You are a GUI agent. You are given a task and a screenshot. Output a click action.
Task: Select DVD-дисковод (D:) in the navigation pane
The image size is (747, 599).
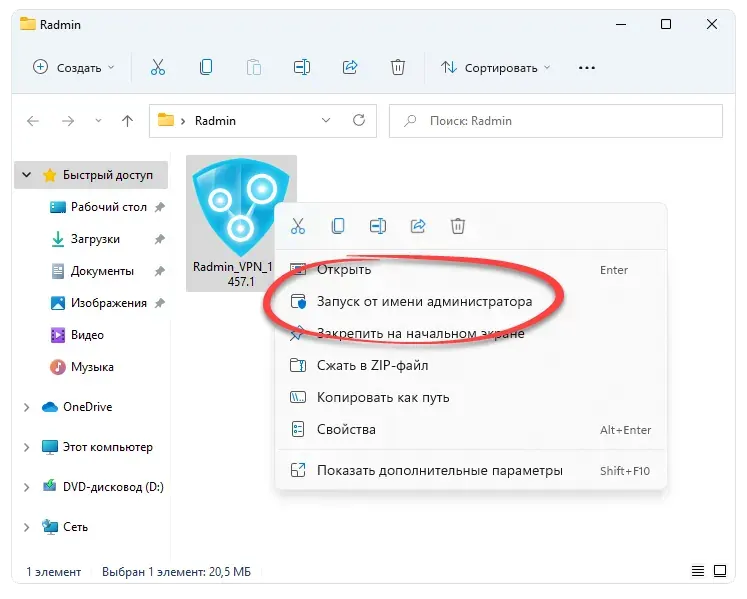click(x=113, y=487)
